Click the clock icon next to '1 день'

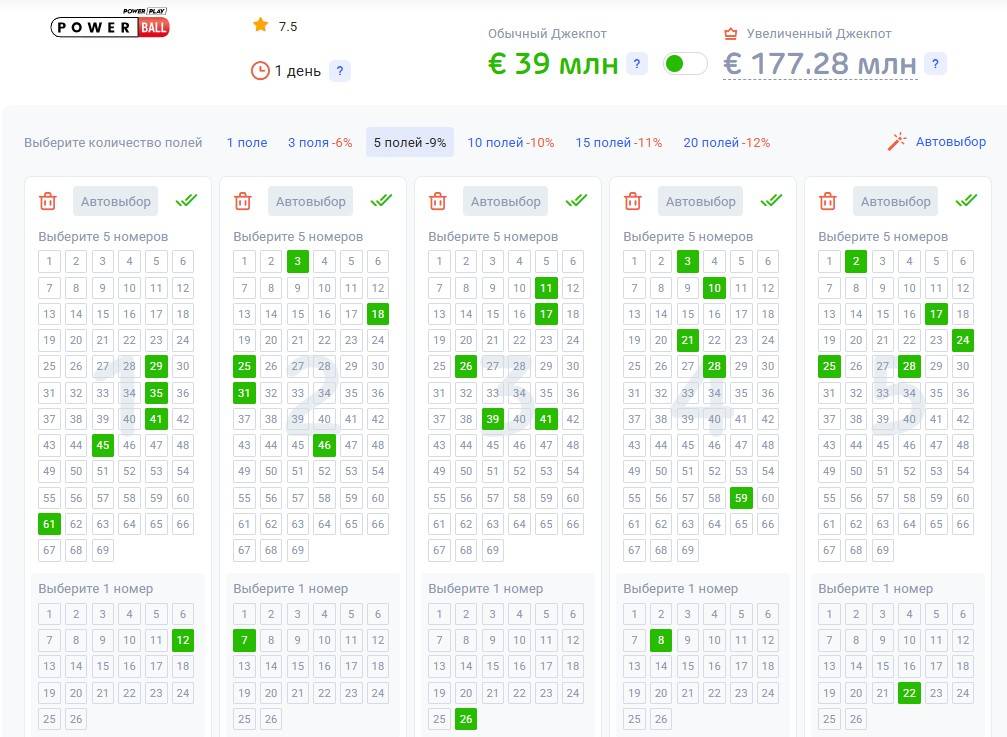click(x=259, y=71)
